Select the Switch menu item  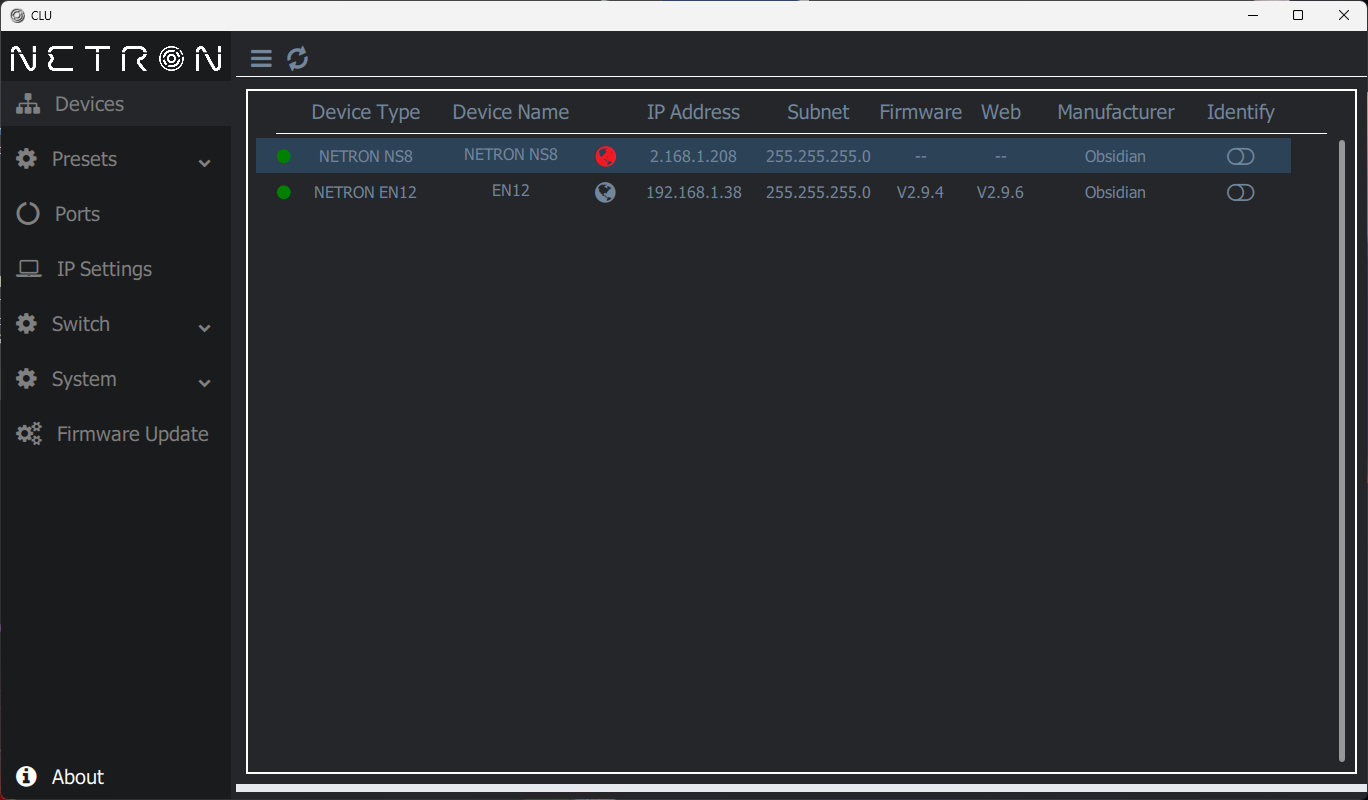pyautogui.click(x=116, y=324)
